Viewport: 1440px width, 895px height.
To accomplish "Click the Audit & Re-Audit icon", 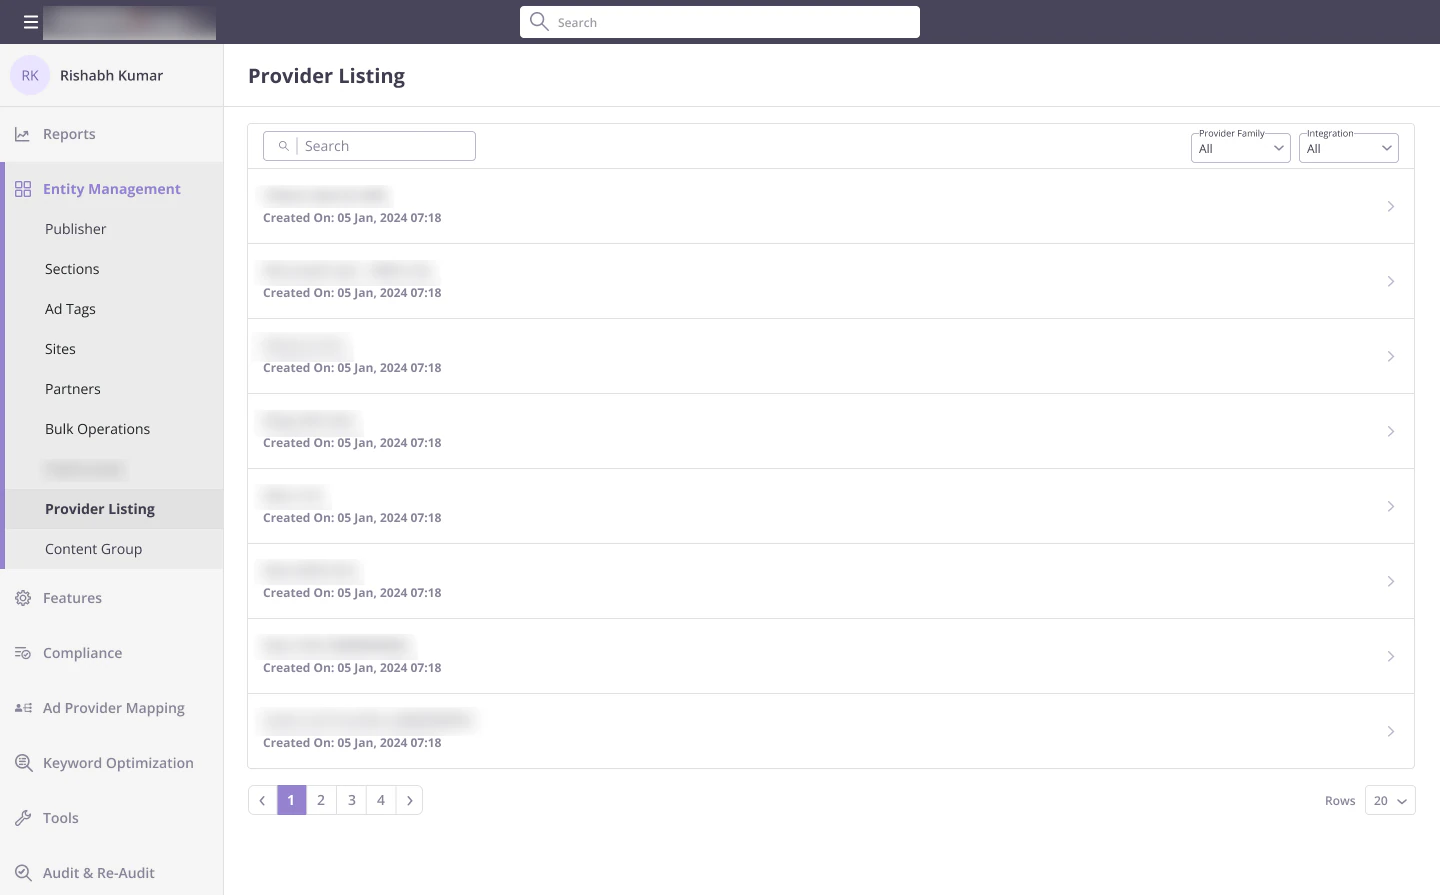I will [x=23, y=873].
